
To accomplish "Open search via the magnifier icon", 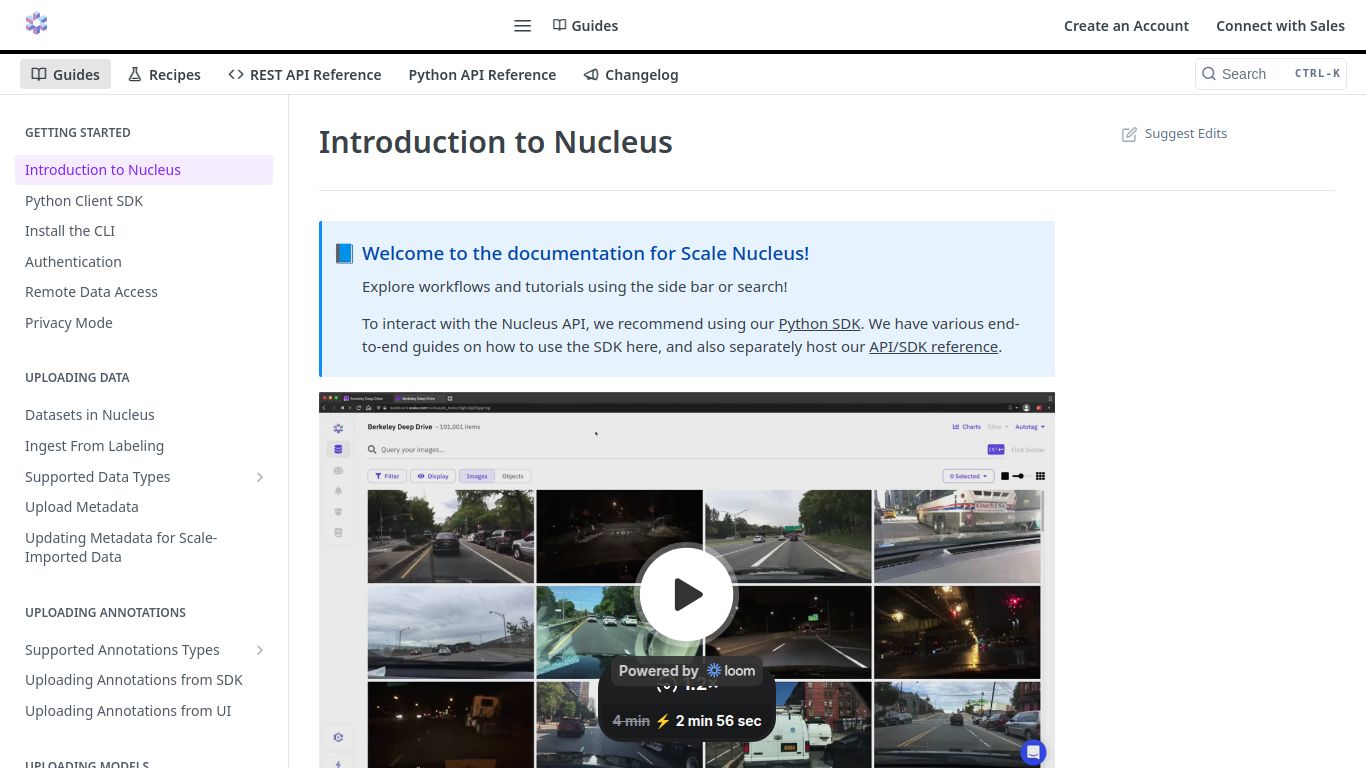I will click(x=1210, y=74).
